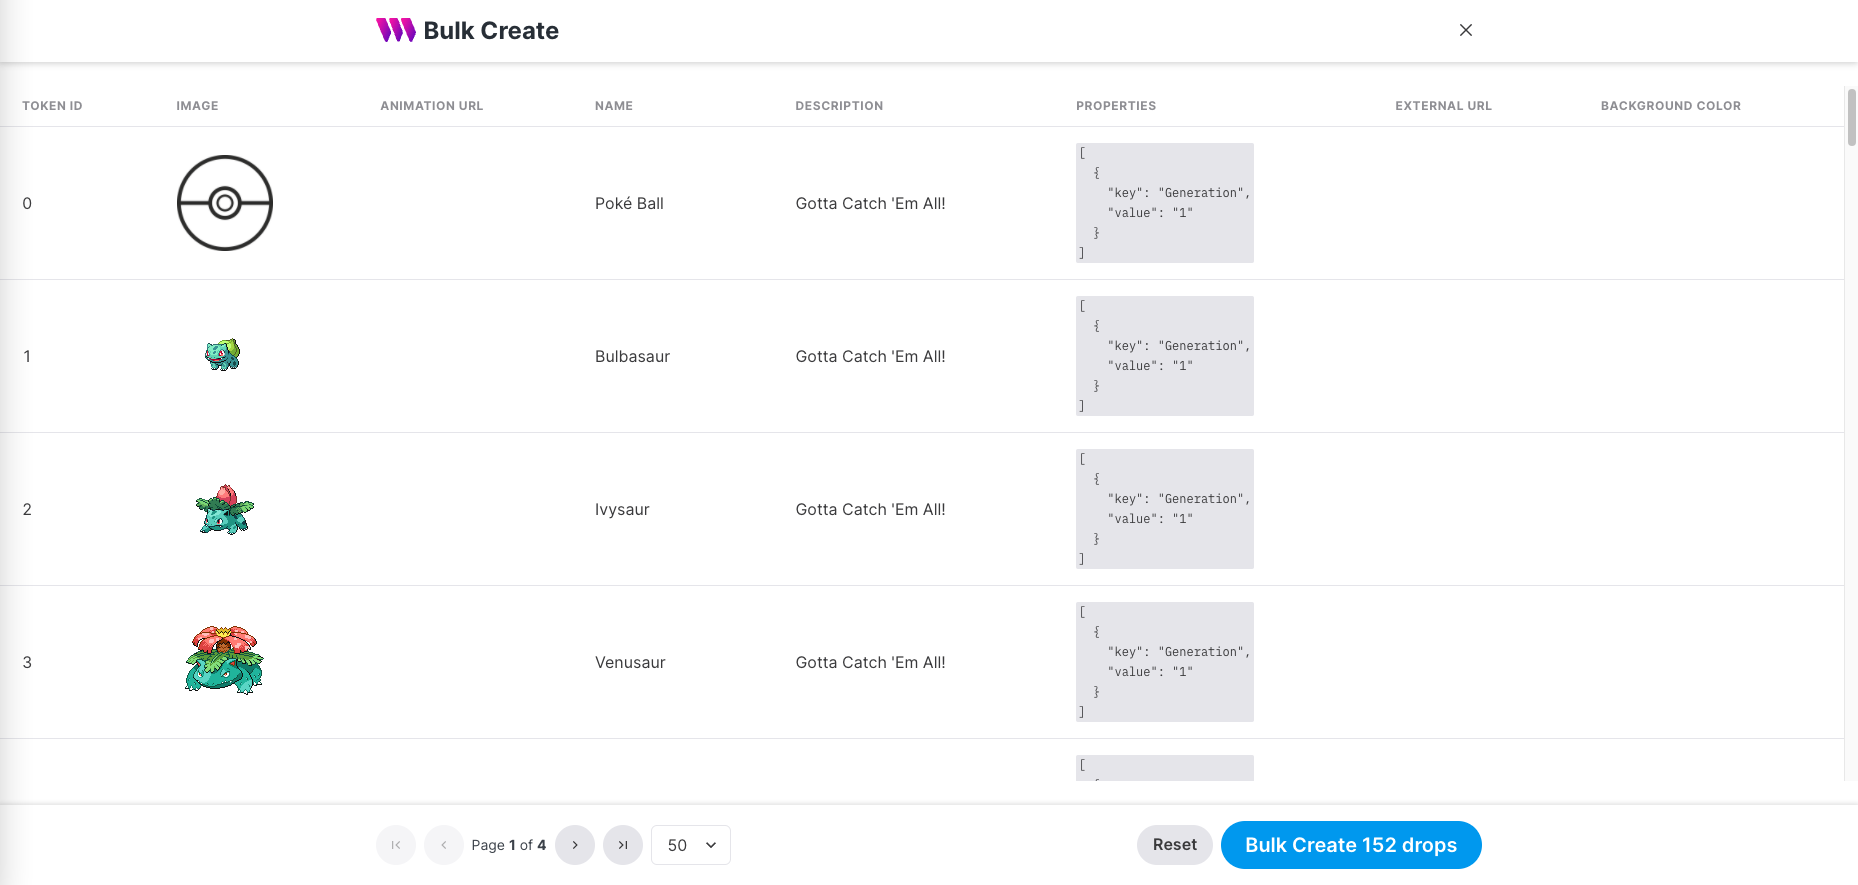Click the Venusaur sprite thumbnail
This screenshot has height=885, width=1858.
(224, 660)
